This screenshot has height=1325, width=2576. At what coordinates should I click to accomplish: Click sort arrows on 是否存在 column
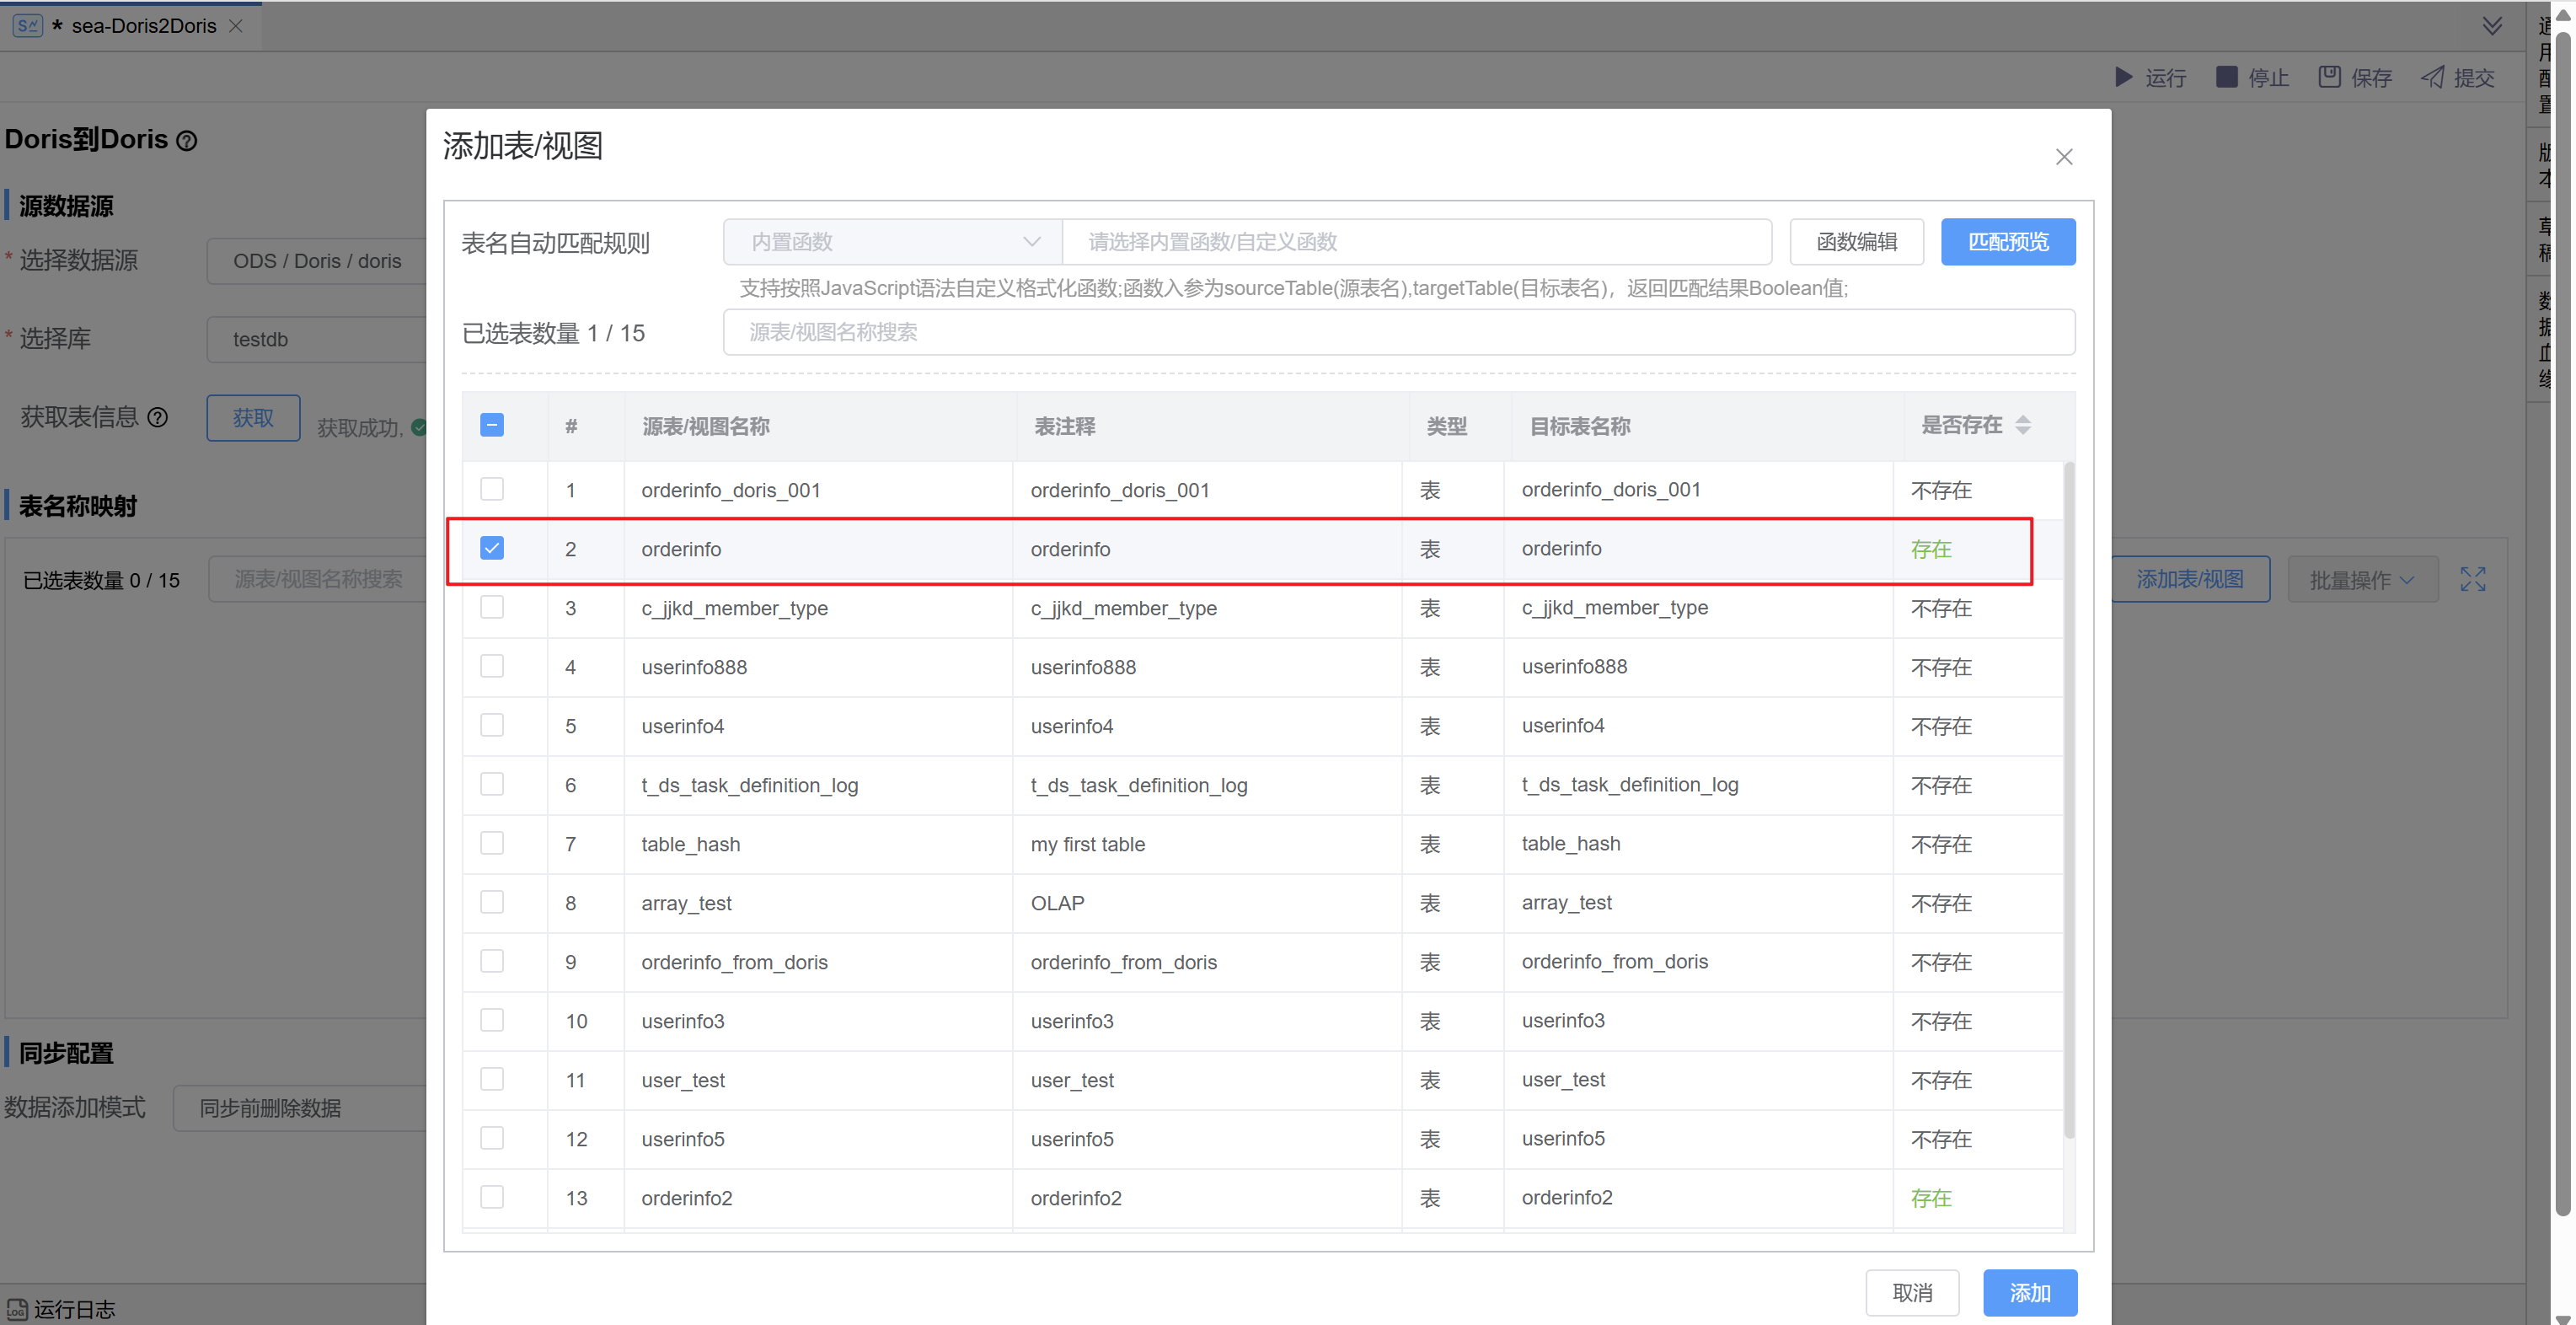2022,425
